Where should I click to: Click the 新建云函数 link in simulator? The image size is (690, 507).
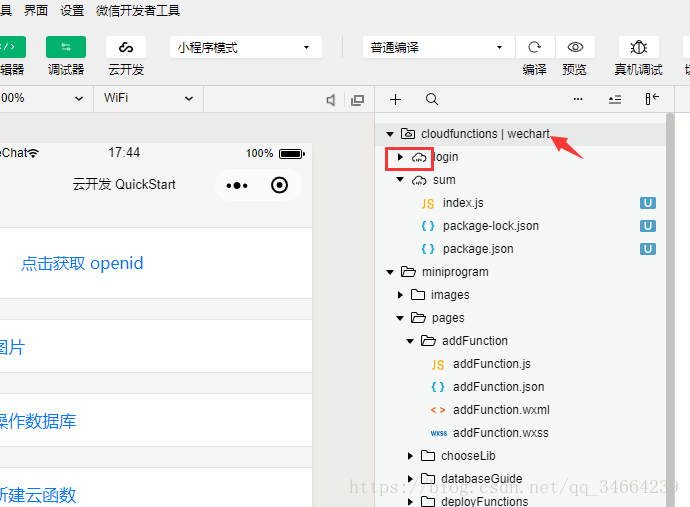click(x=38, y=495)
